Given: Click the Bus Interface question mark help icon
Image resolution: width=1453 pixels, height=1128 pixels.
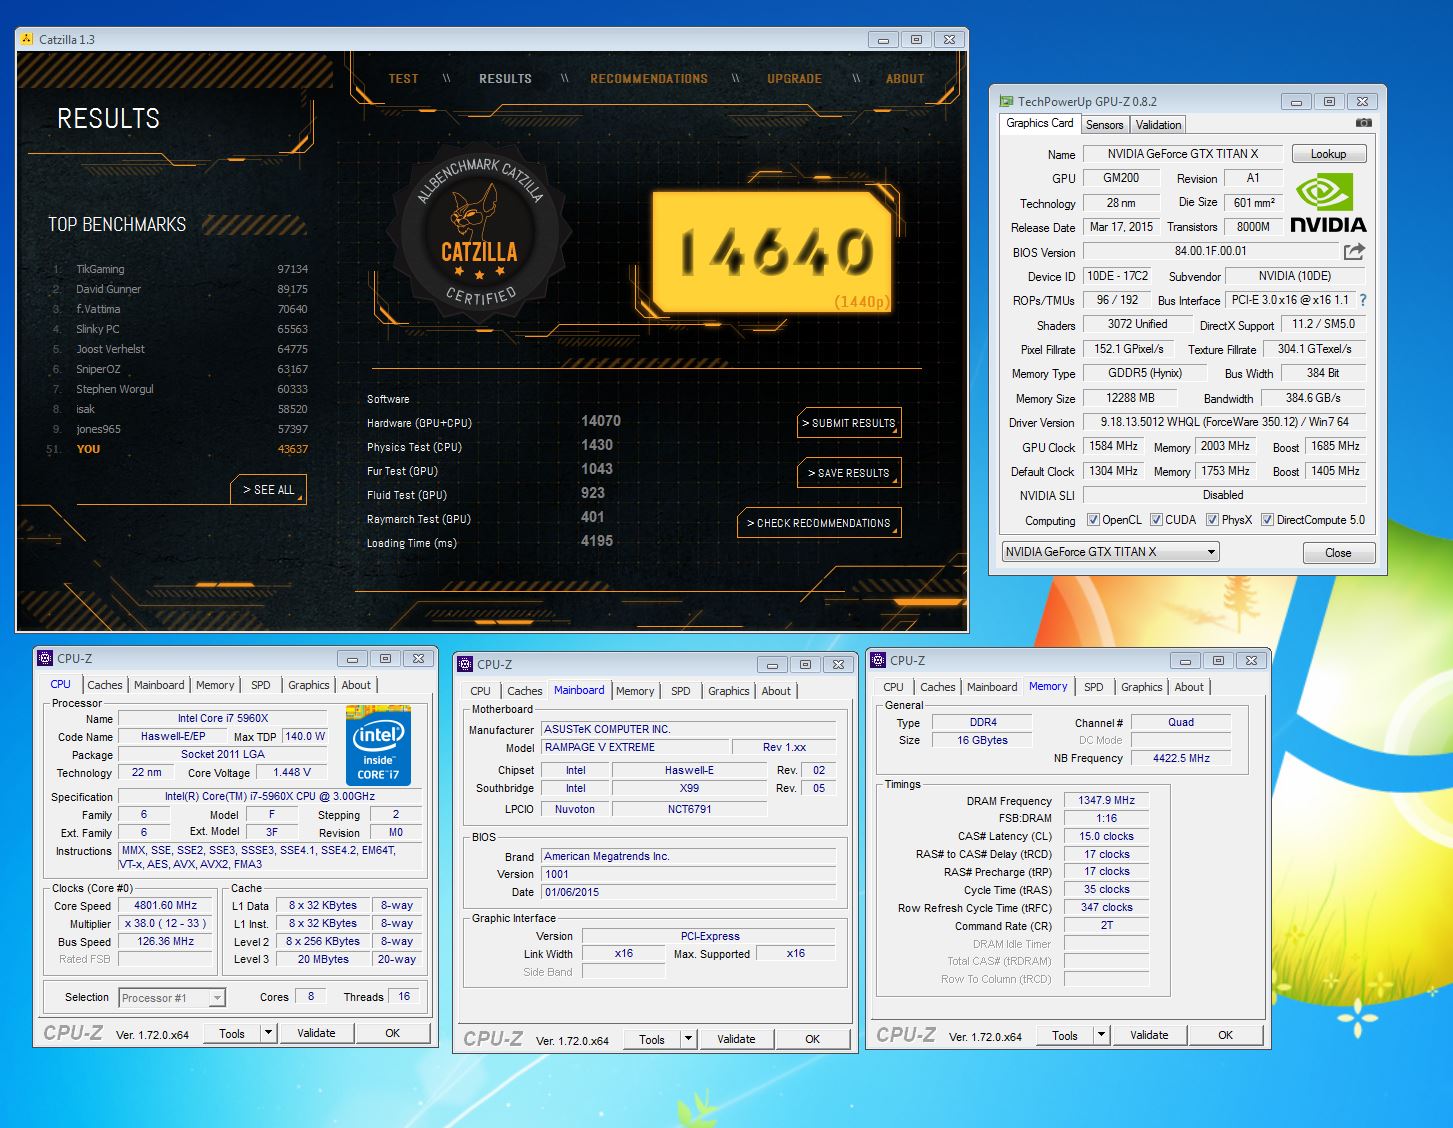Looking at the screenshot, I should [x=1362, y=300].
